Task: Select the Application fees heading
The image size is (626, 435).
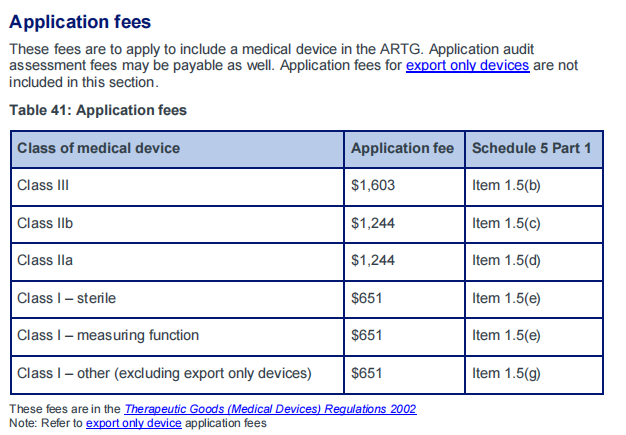Action: point(80,22)
